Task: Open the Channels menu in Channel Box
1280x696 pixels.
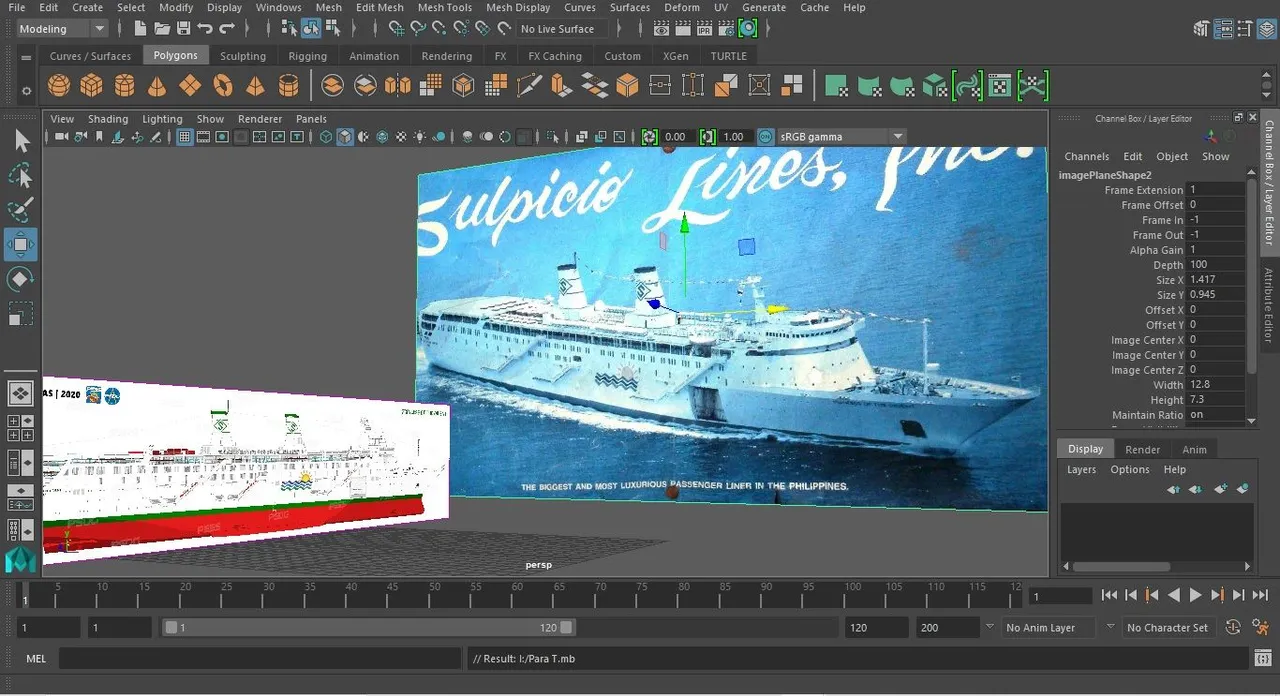Action: [x=1086, y=157]
